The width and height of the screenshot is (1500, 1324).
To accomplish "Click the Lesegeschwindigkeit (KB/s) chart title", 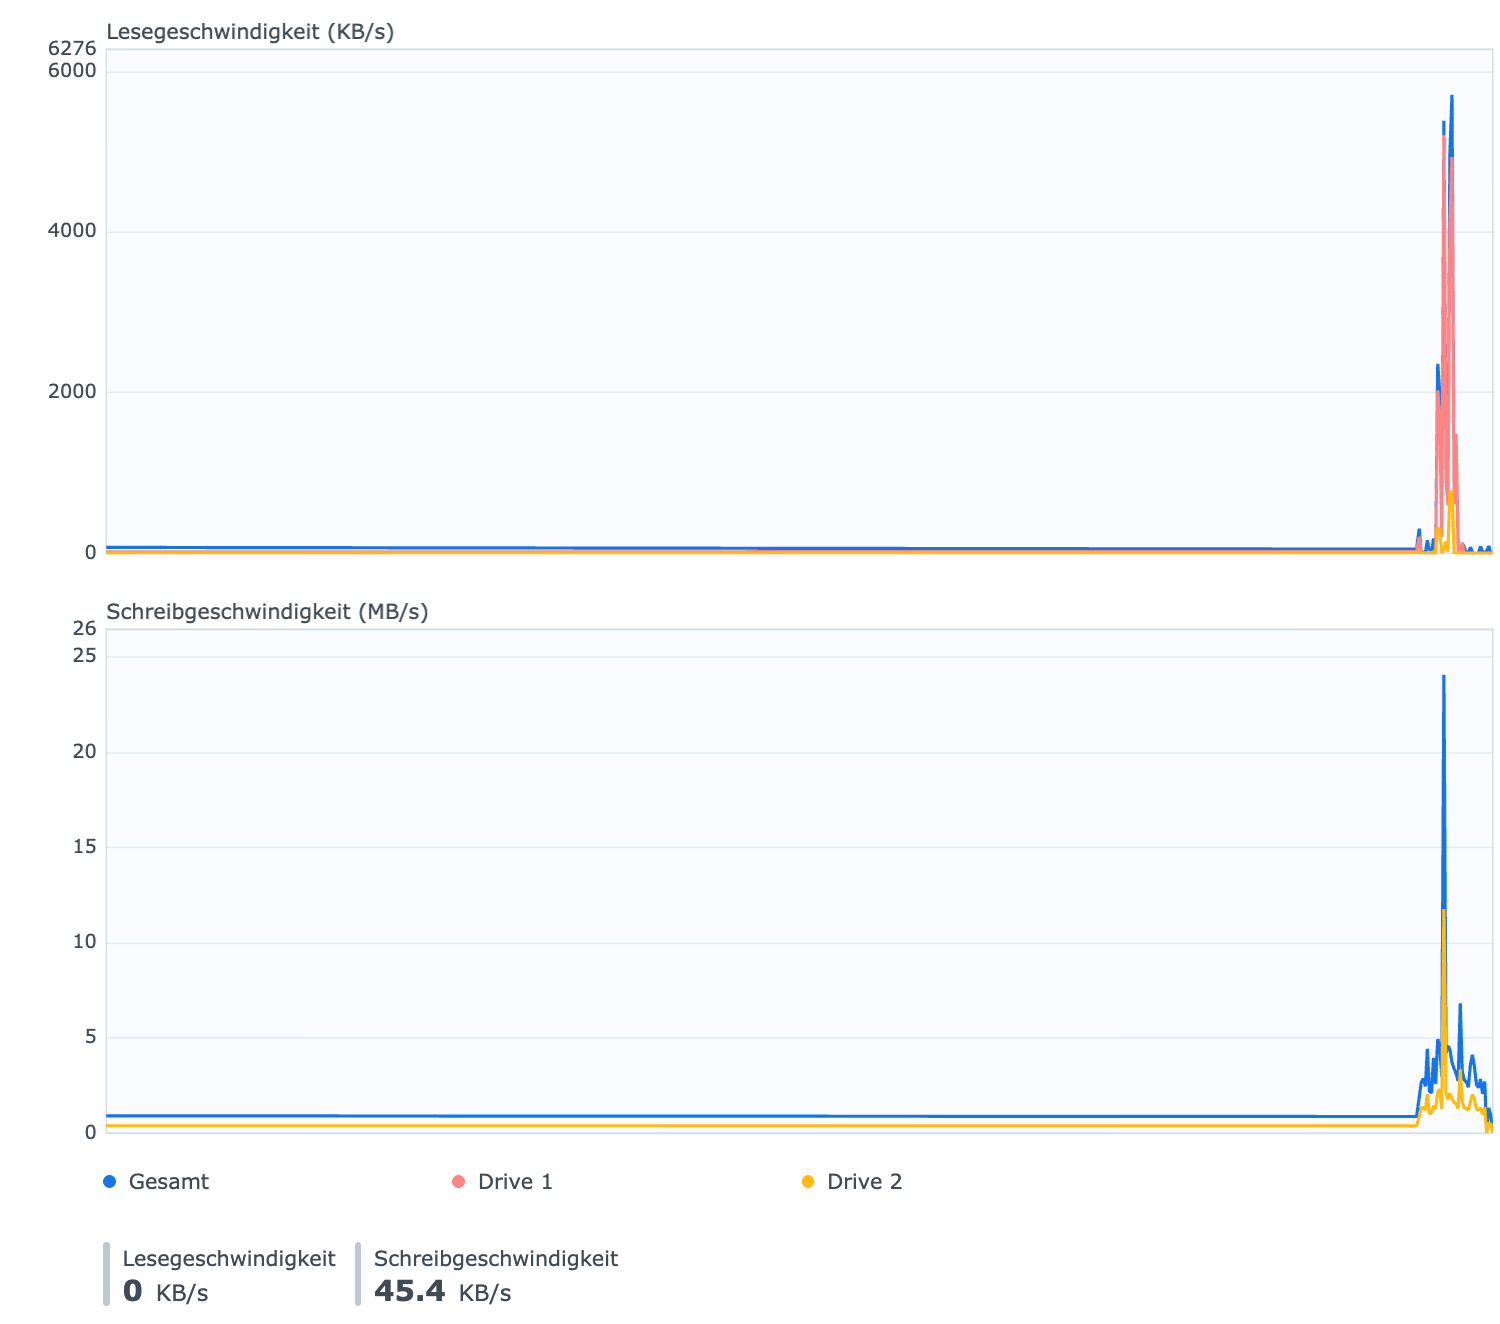I will 250,32.
